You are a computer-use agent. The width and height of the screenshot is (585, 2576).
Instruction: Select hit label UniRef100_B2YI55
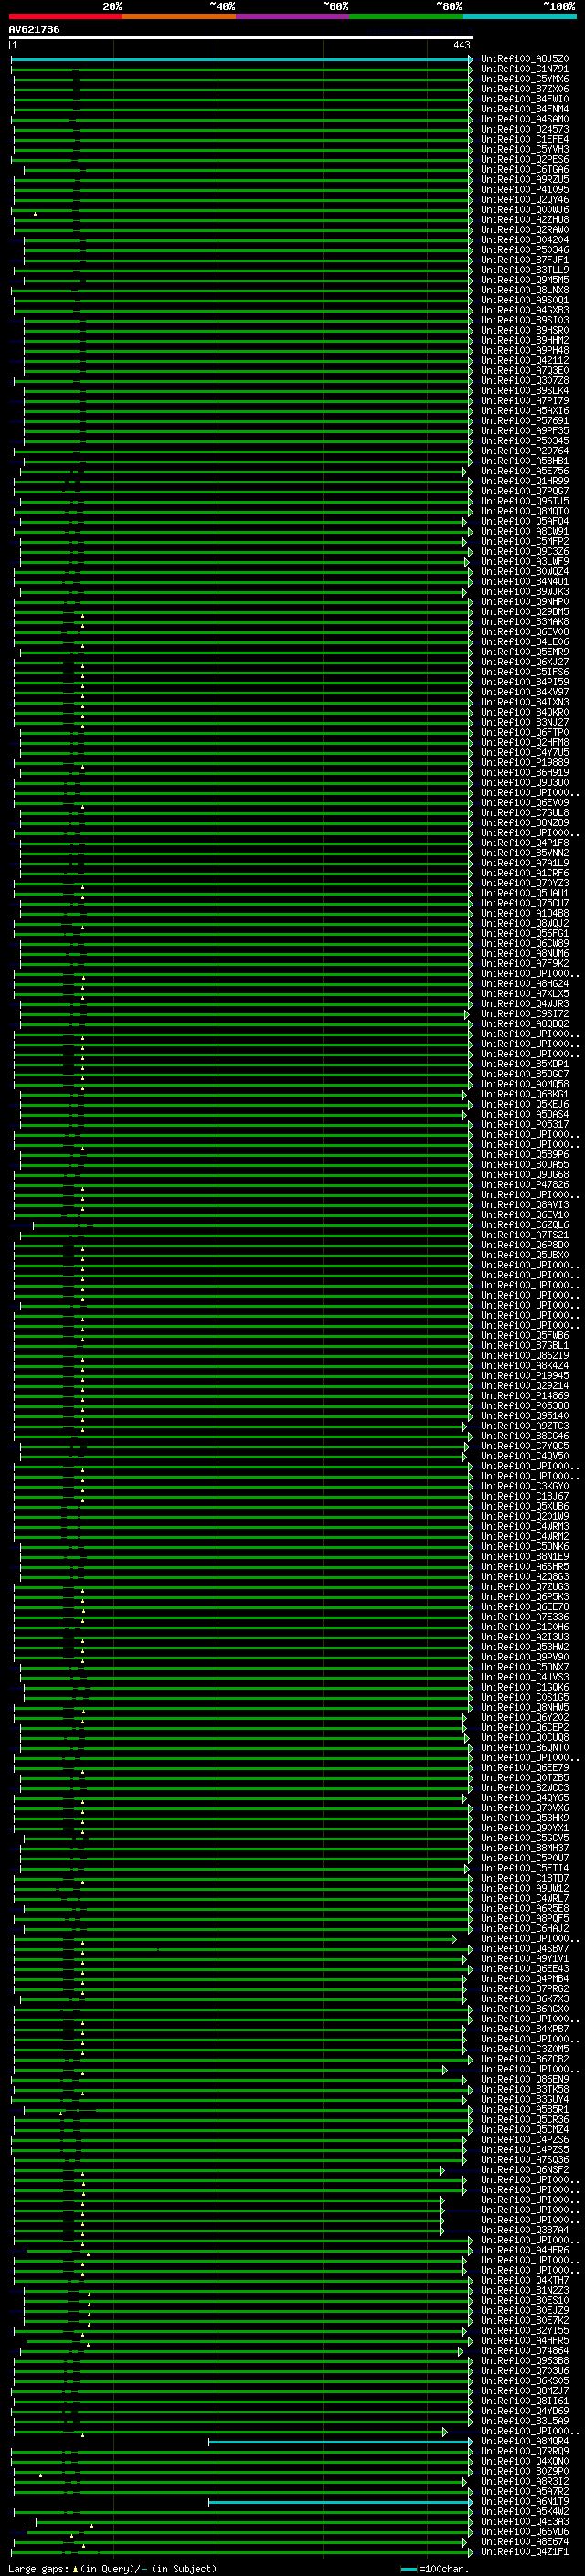pyautogui.click(x=525, y=2331)
